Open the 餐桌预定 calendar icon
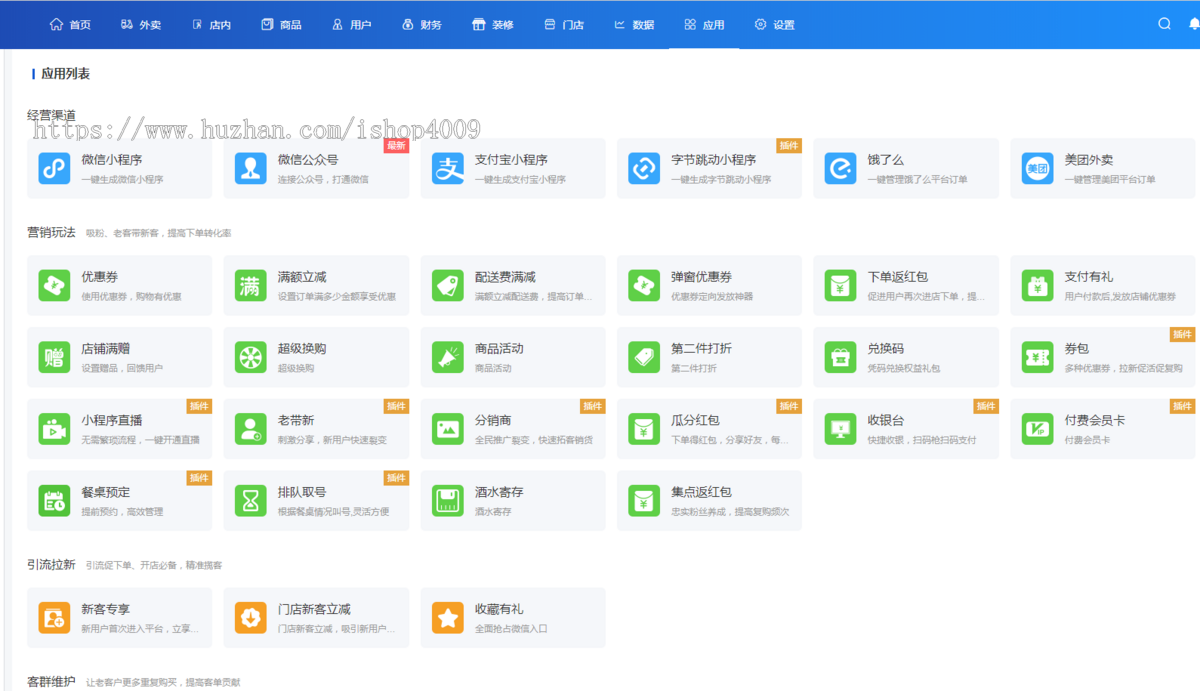 coord(54,501)
